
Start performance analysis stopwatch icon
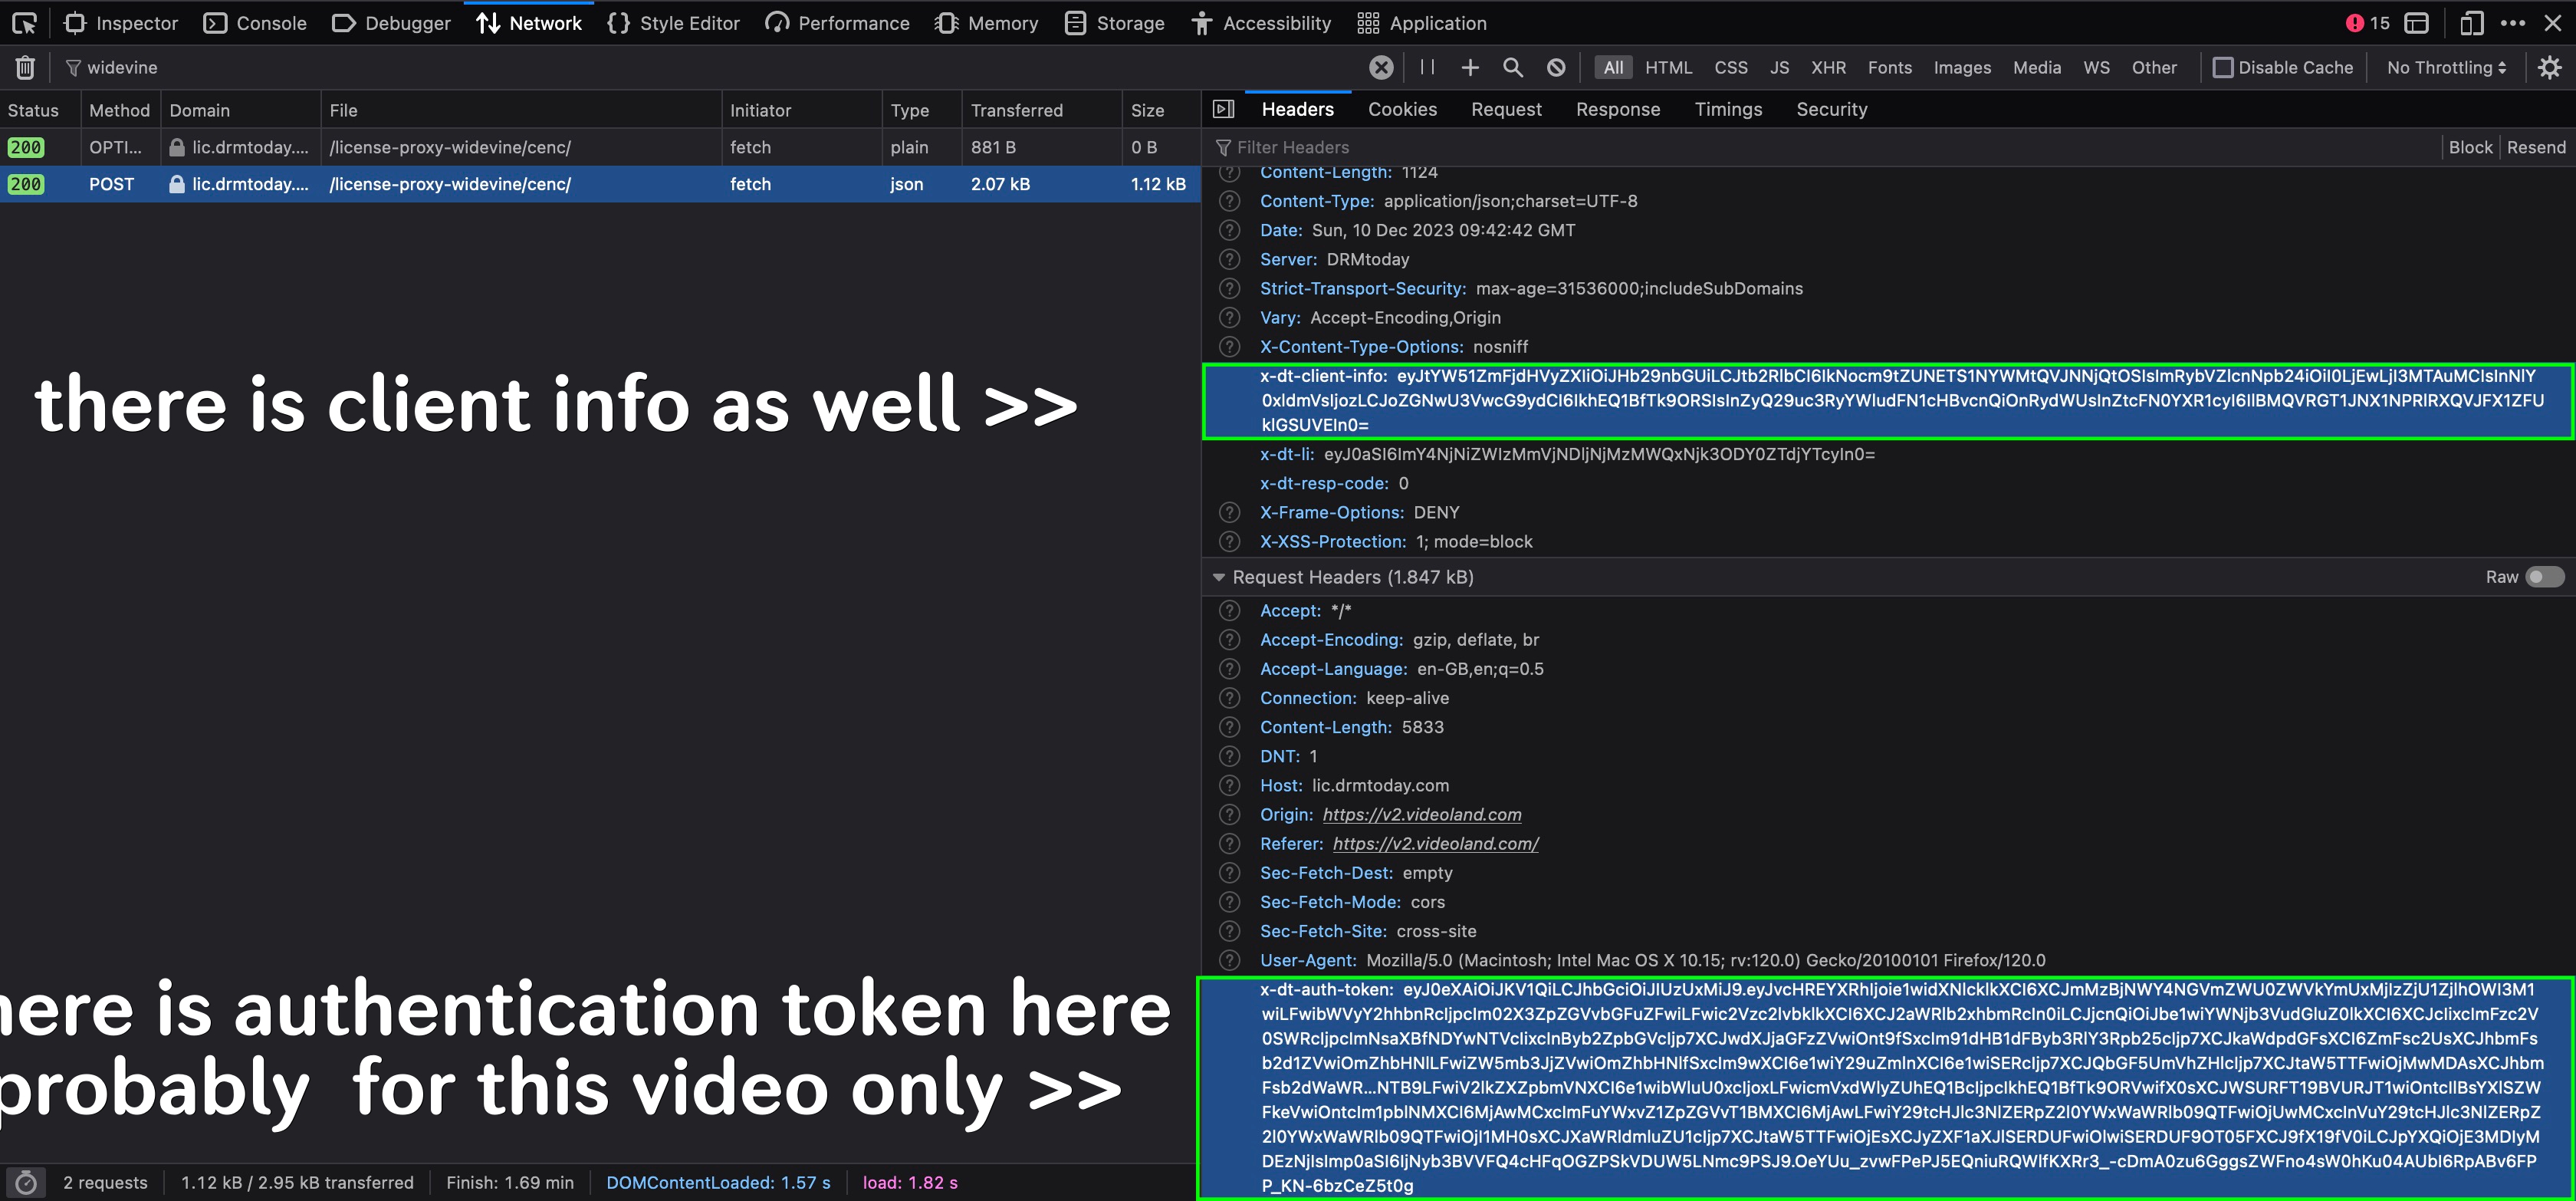pyautogui.click(x=26, y=1182)
